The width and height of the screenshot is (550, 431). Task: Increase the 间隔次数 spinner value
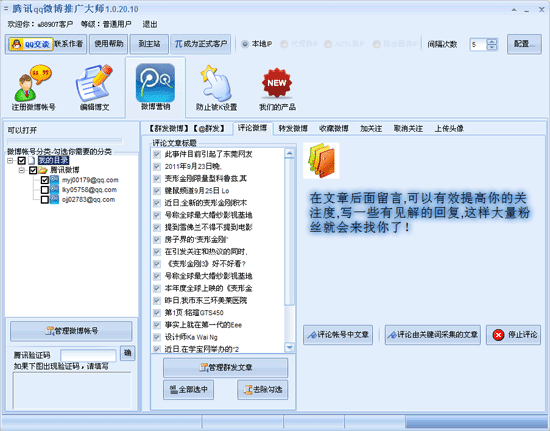pos(492,41)
